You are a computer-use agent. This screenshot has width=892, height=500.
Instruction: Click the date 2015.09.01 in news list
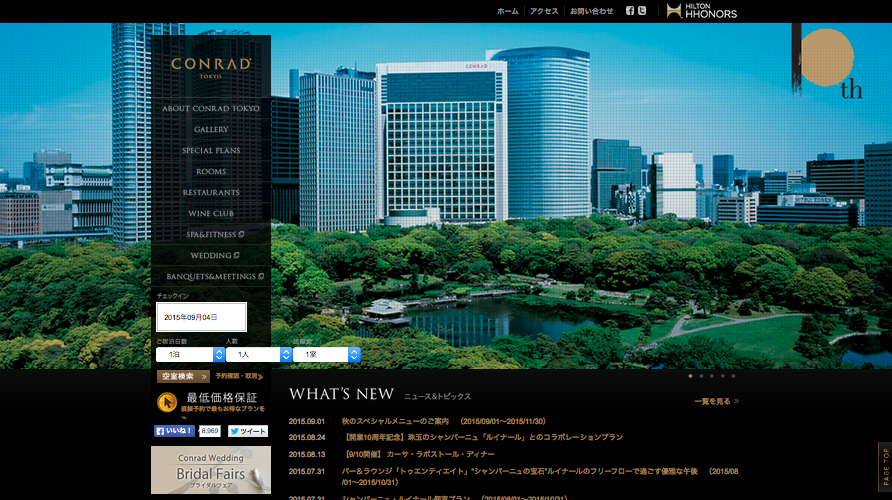pos(307,422)
